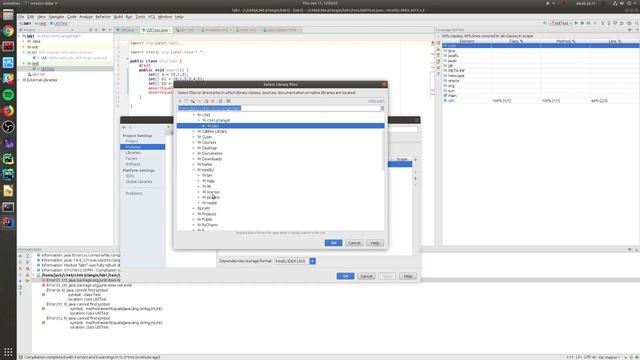Open Help in Select Library Files dialog
This screenshot has width=640, height=360.
tap(375, 243)
